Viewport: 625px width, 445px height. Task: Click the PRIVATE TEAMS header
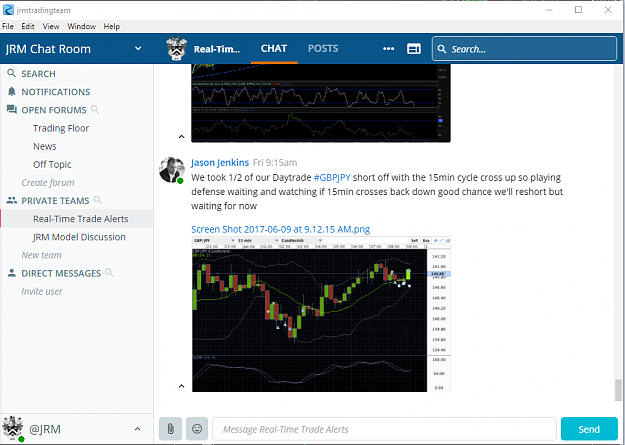tap(55, 201)
